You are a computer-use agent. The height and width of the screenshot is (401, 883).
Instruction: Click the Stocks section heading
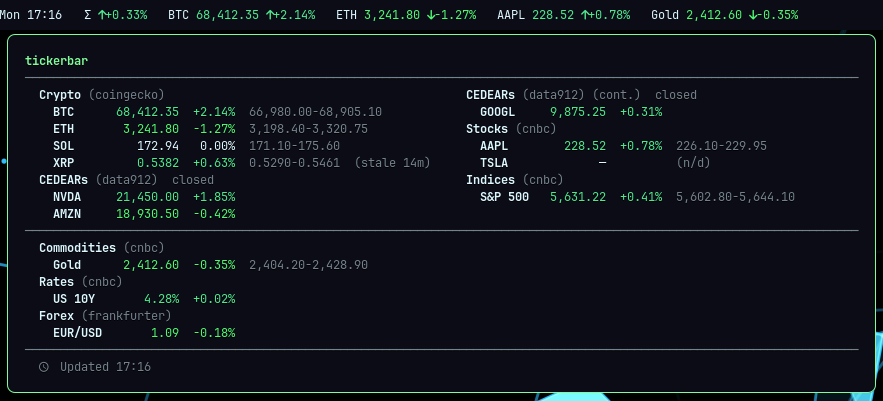pos(487,129)
